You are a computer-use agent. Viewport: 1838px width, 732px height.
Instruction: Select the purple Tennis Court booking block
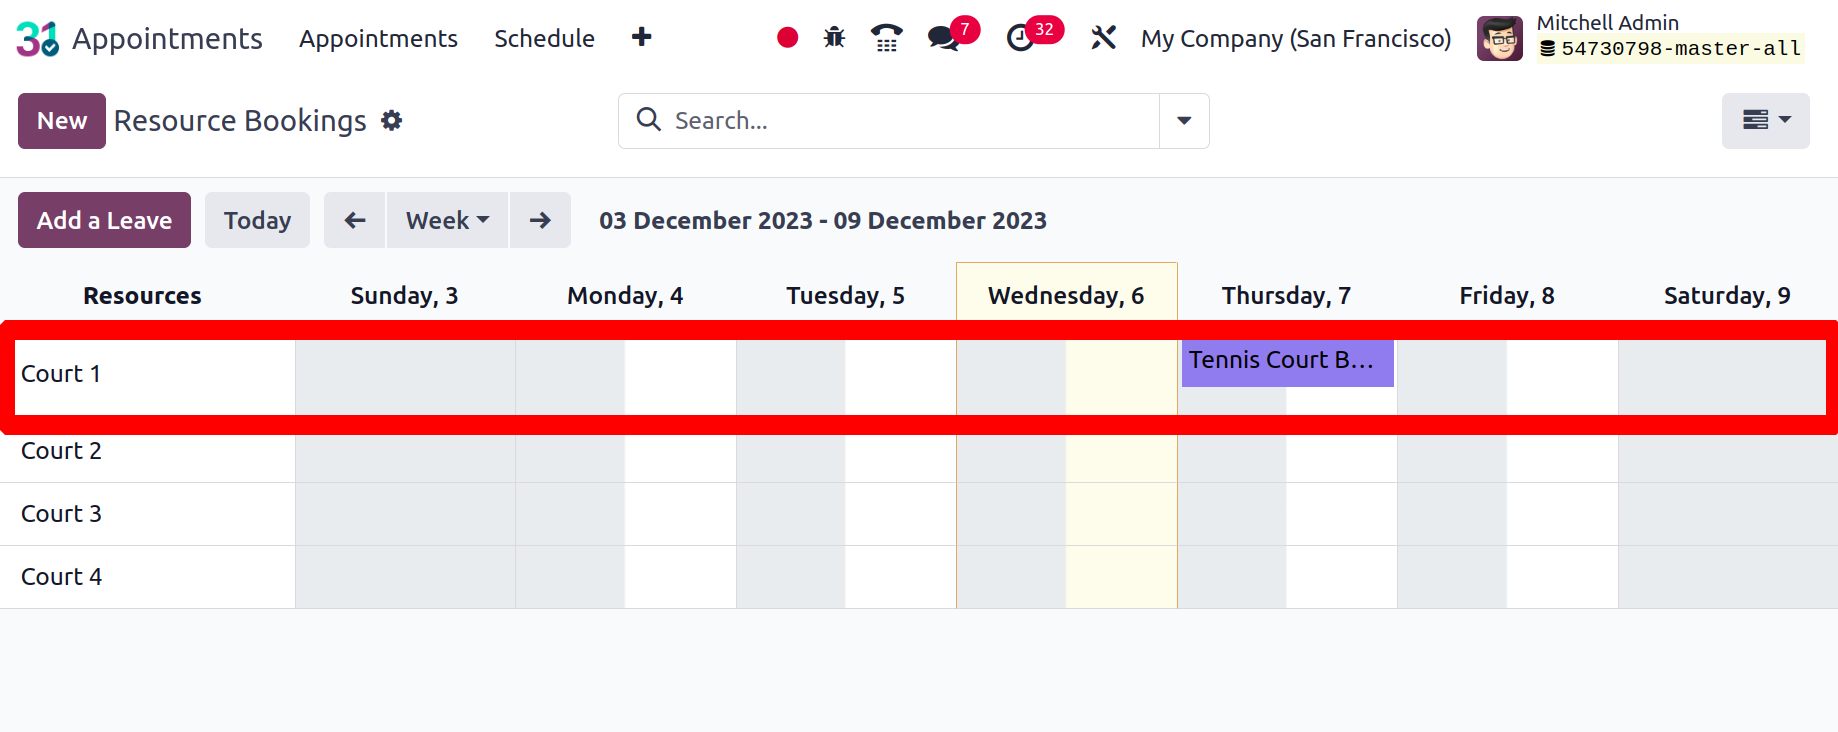pos(1287,363)
